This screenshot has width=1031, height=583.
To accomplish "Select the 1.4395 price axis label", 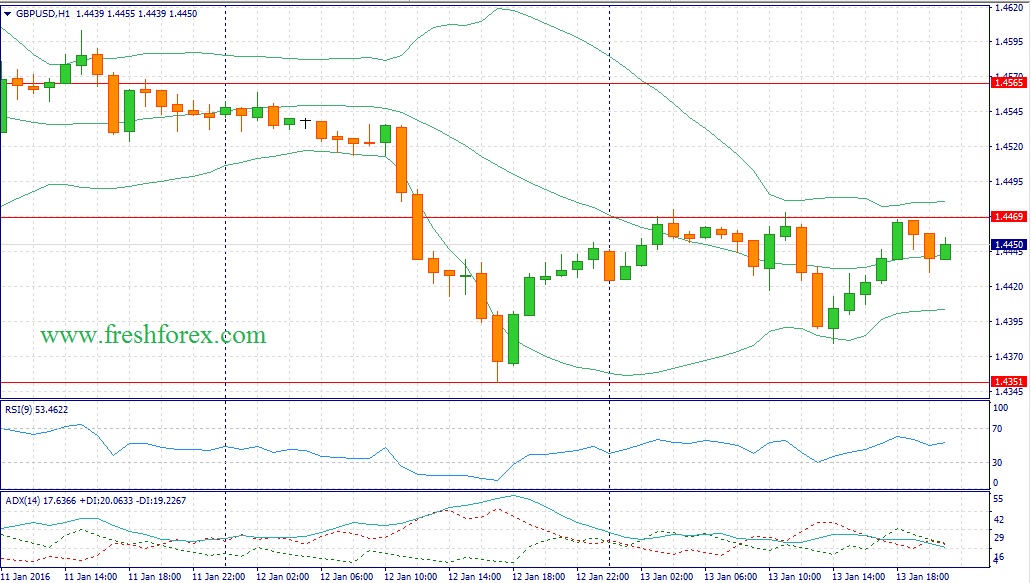I will [x=1006, y=322].
